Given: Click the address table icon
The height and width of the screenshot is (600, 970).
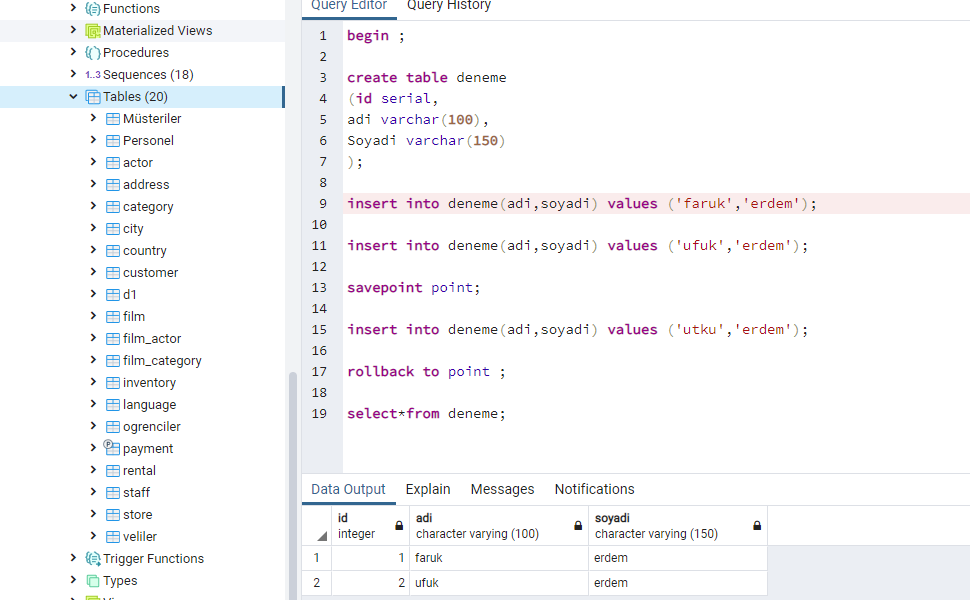Looking at the screenshot, I should (113, 184).
